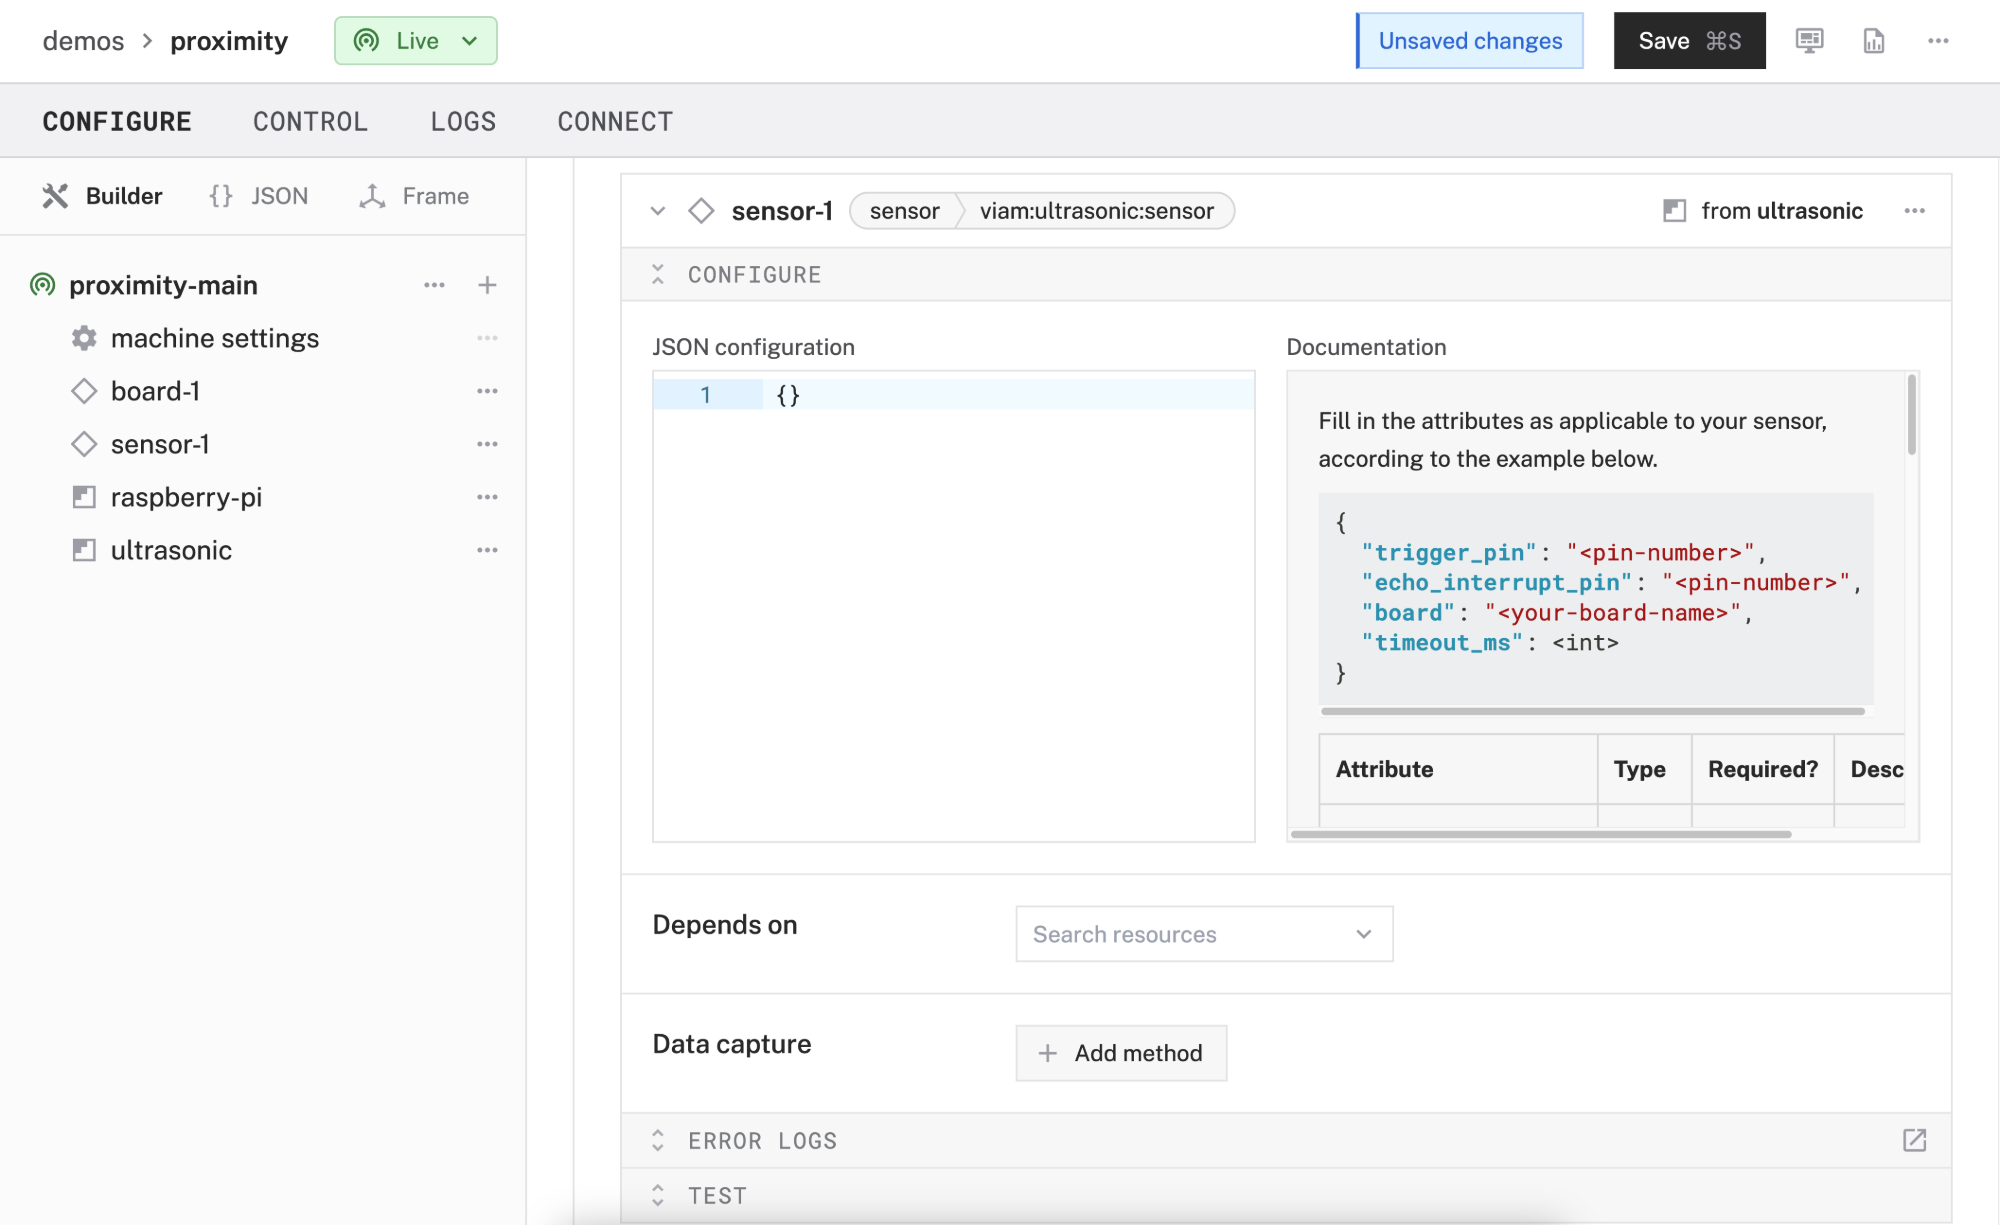
Task: Click the Save button
Action: [x=1689, y=41]
